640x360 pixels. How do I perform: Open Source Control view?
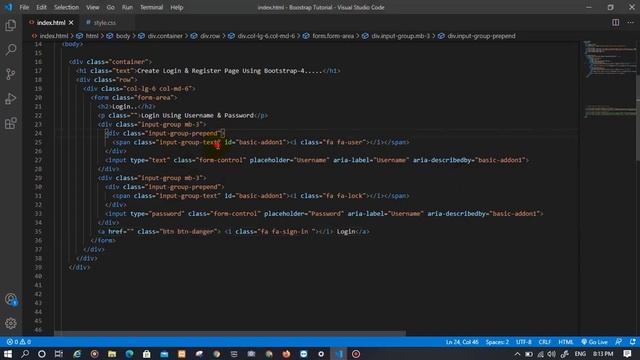(x=11, y=74)
